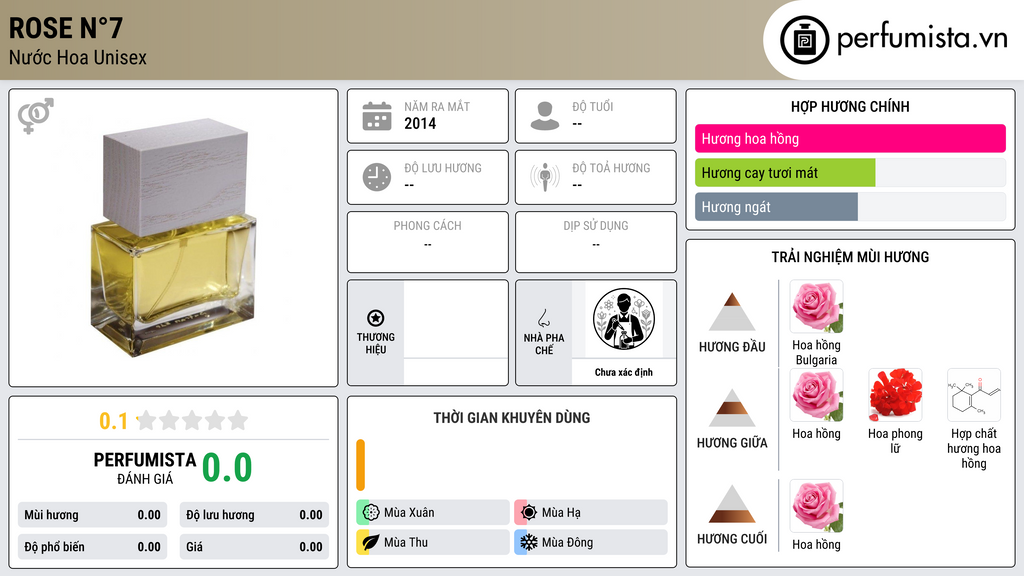Click the Mùa Thu leaf icon
Screen dimensions: 1024x576
click(x=371, y=542)
